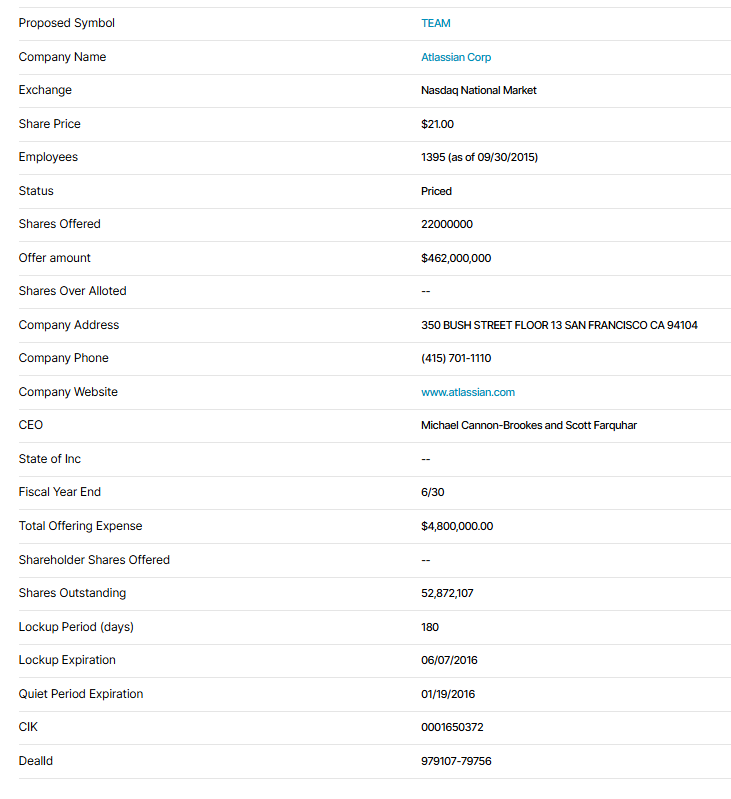Open the TEAM symbol link
The image size is (731, 799).
(436, 23)
